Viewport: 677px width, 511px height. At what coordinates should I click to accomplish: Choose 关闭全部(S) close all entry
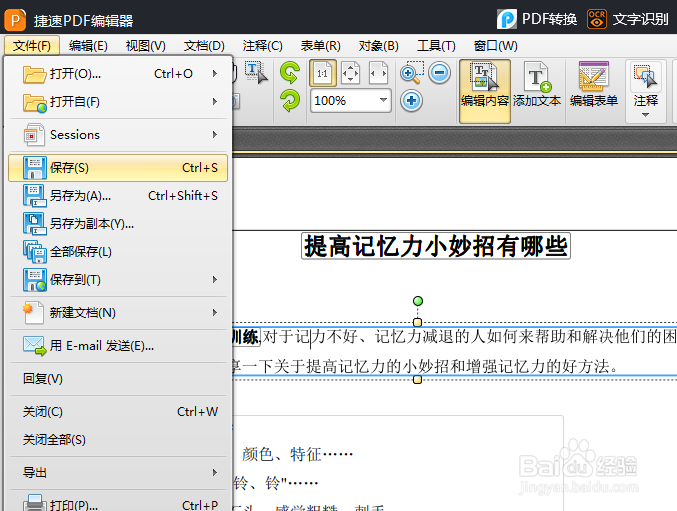pyautogui.click(x=118, y=440)
